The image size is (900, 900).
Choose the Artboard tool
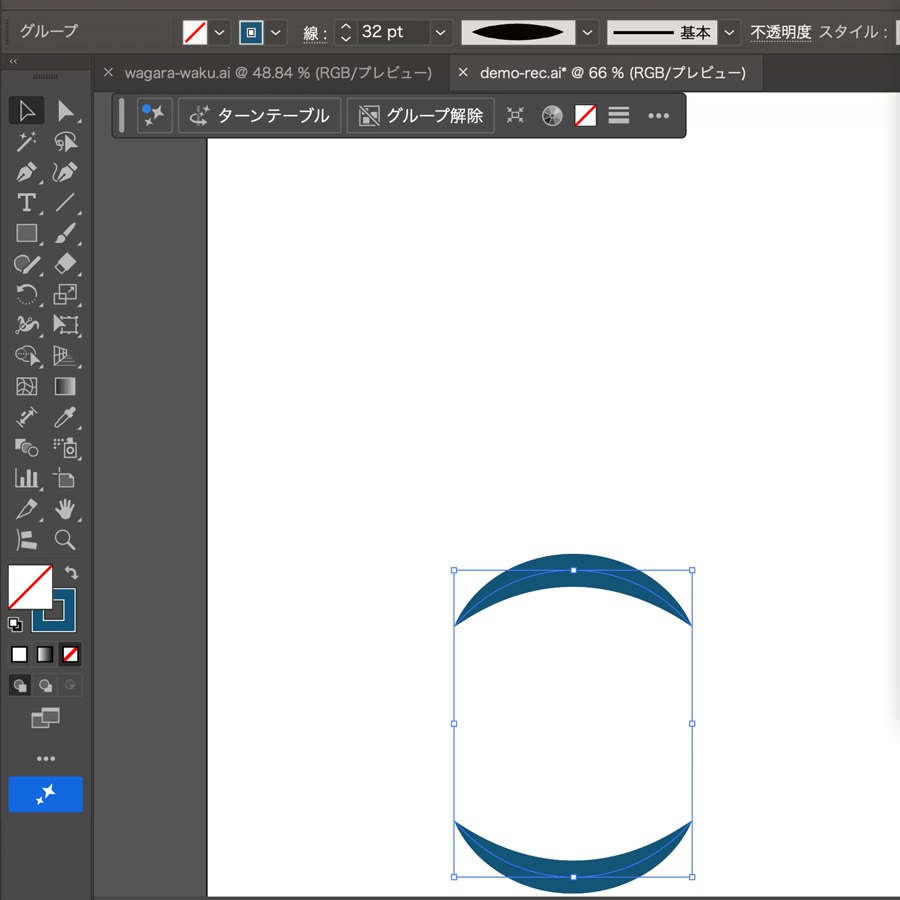(64, 478)
